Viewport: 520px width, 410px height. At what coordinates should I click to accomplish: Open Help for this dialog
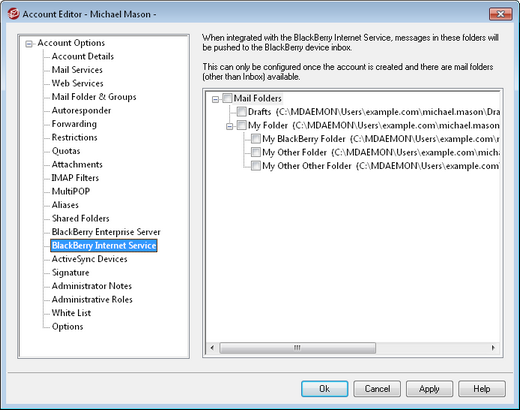pyautogui.click(x=482, y=389)
